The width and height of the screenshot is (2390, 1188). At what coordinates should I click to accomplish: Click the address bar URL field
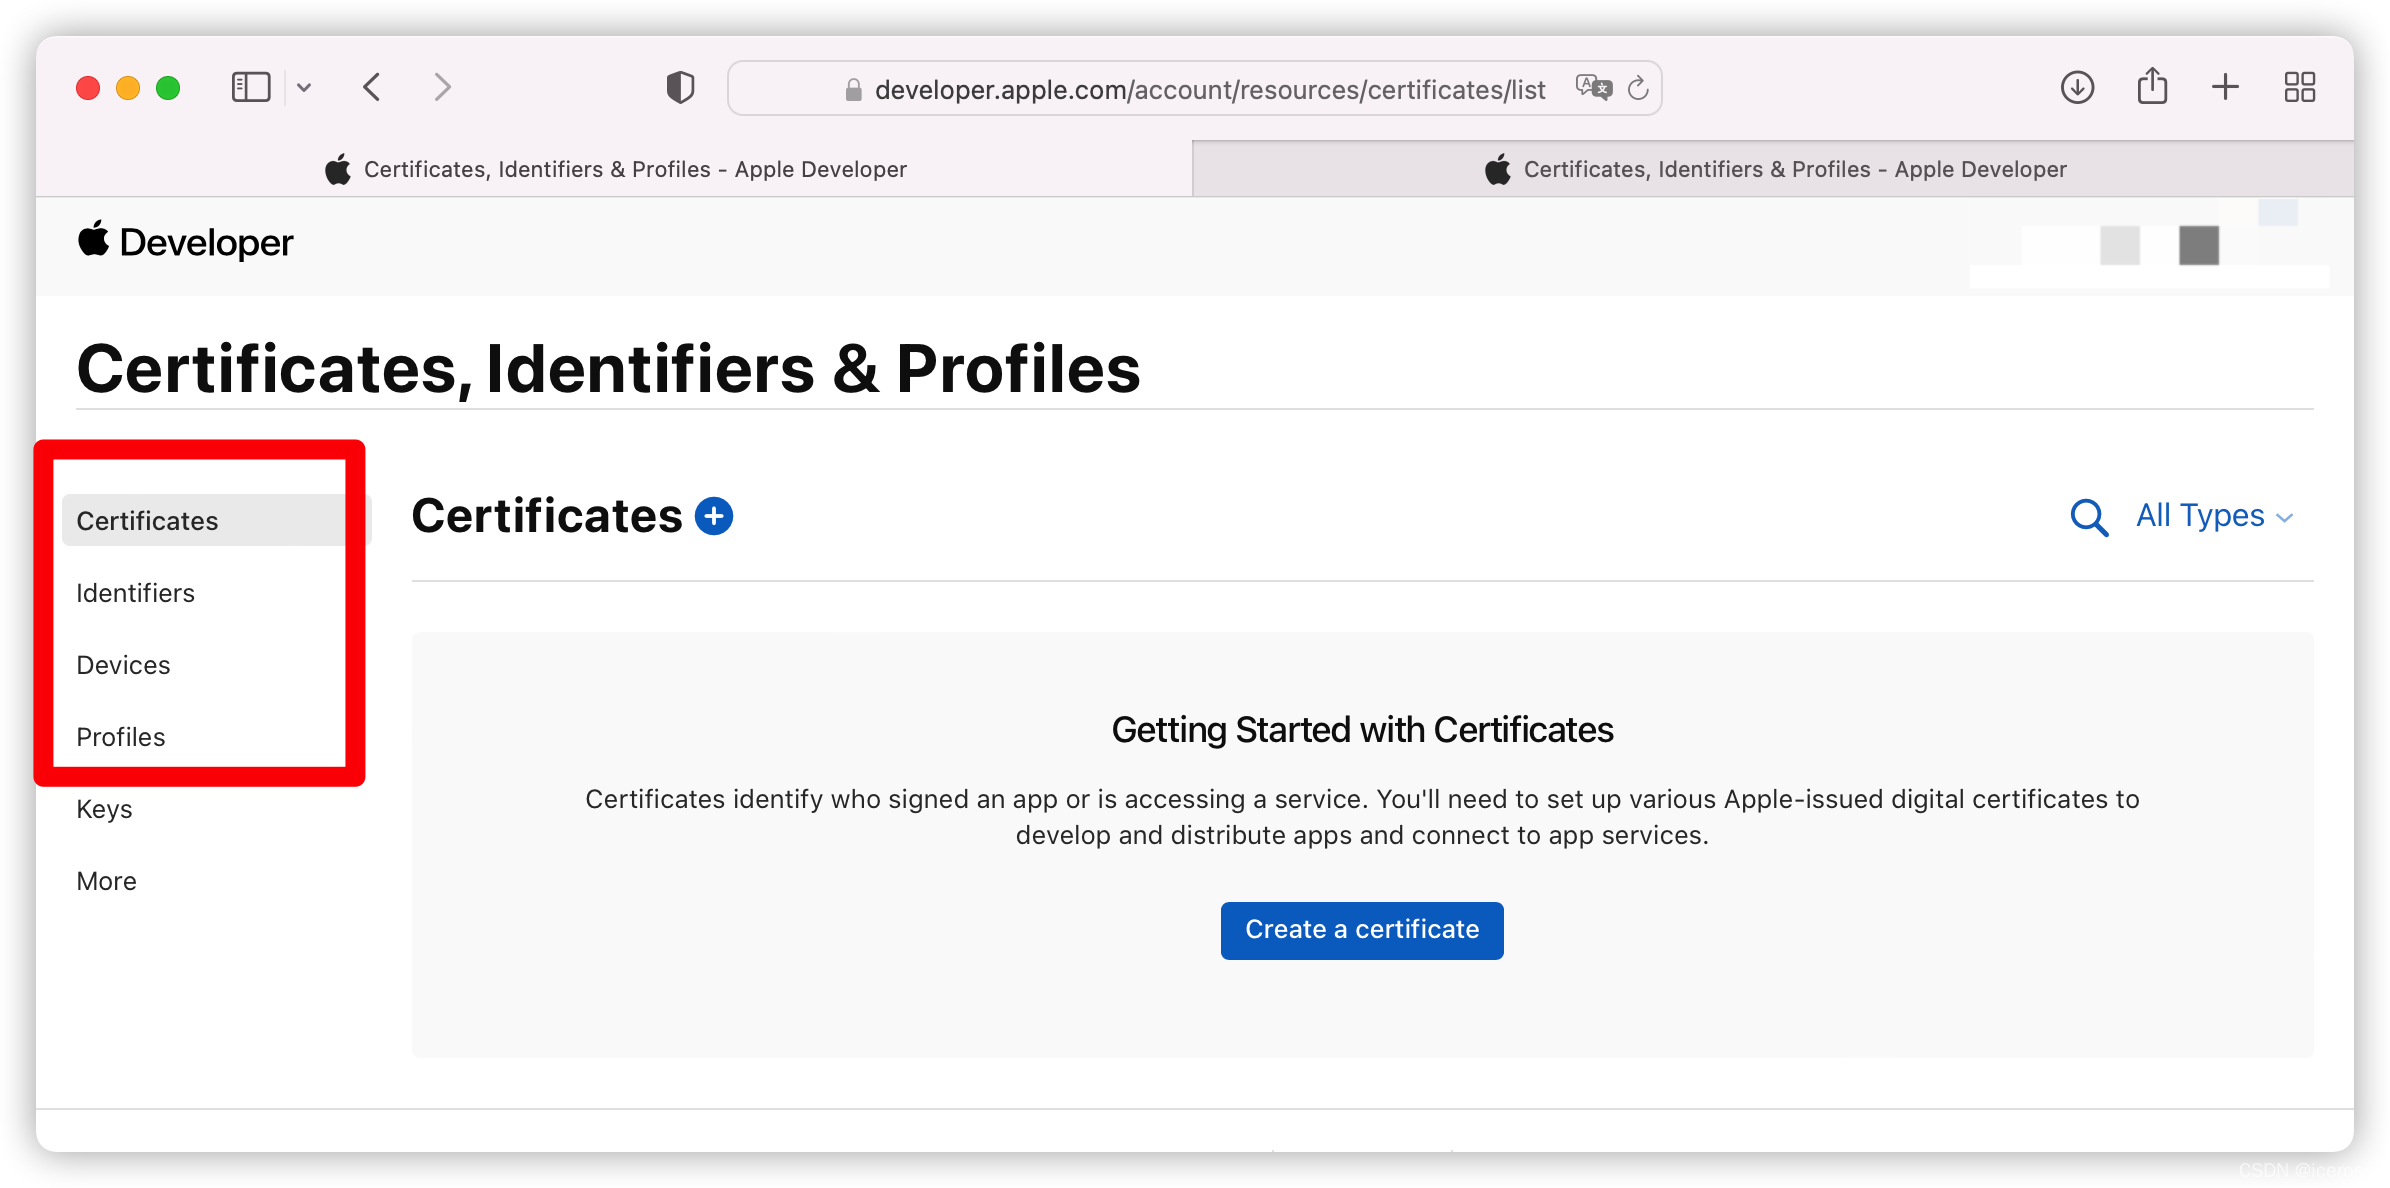1195,89
